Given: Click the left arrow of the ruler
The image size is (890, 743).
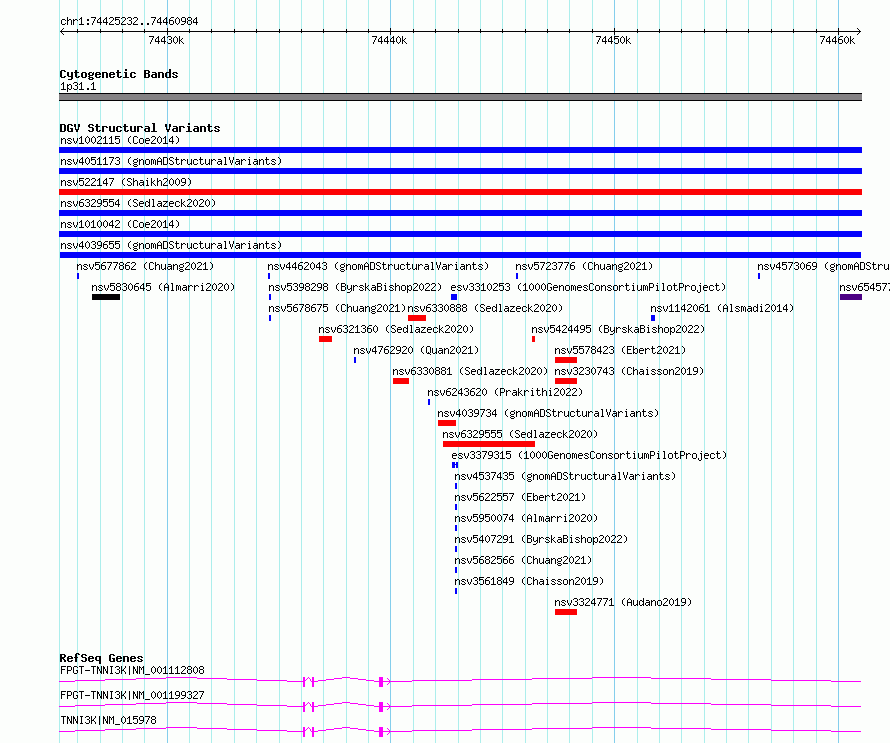Looking at the screenshot, I should point(62,31).
